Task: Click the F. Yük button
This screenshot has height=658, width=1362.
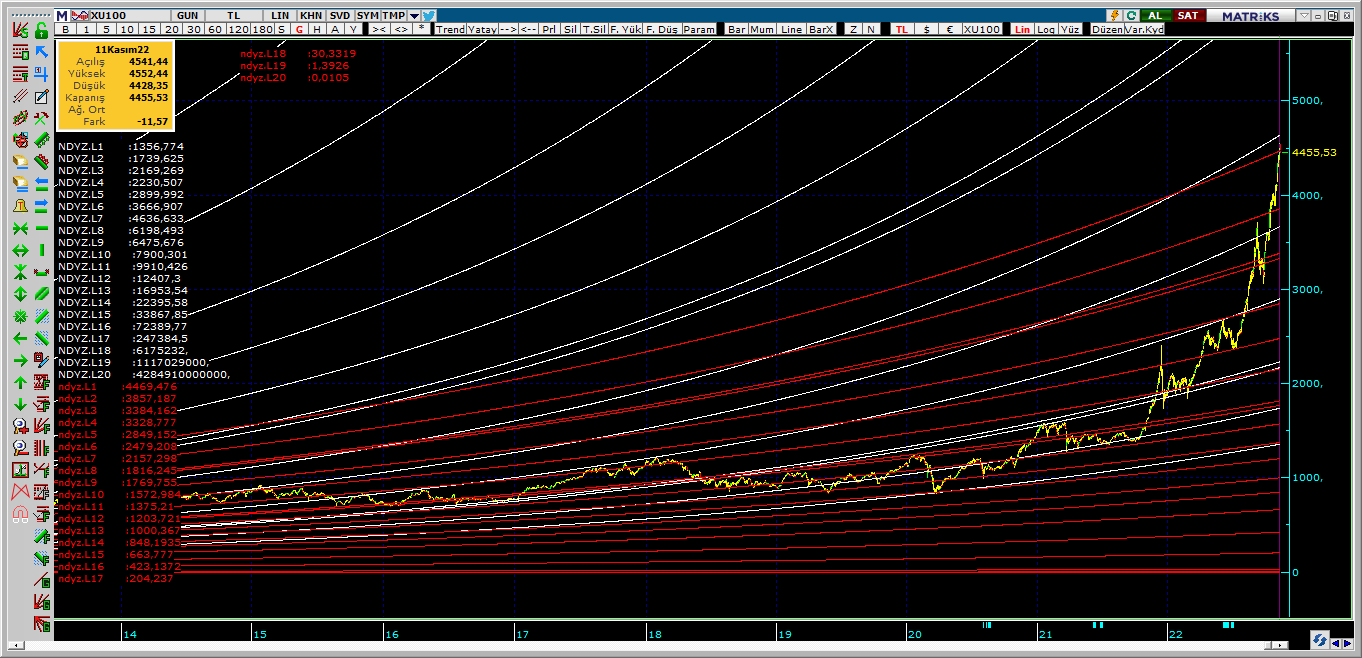Action: pyautogui.click(x=625, y=29)
